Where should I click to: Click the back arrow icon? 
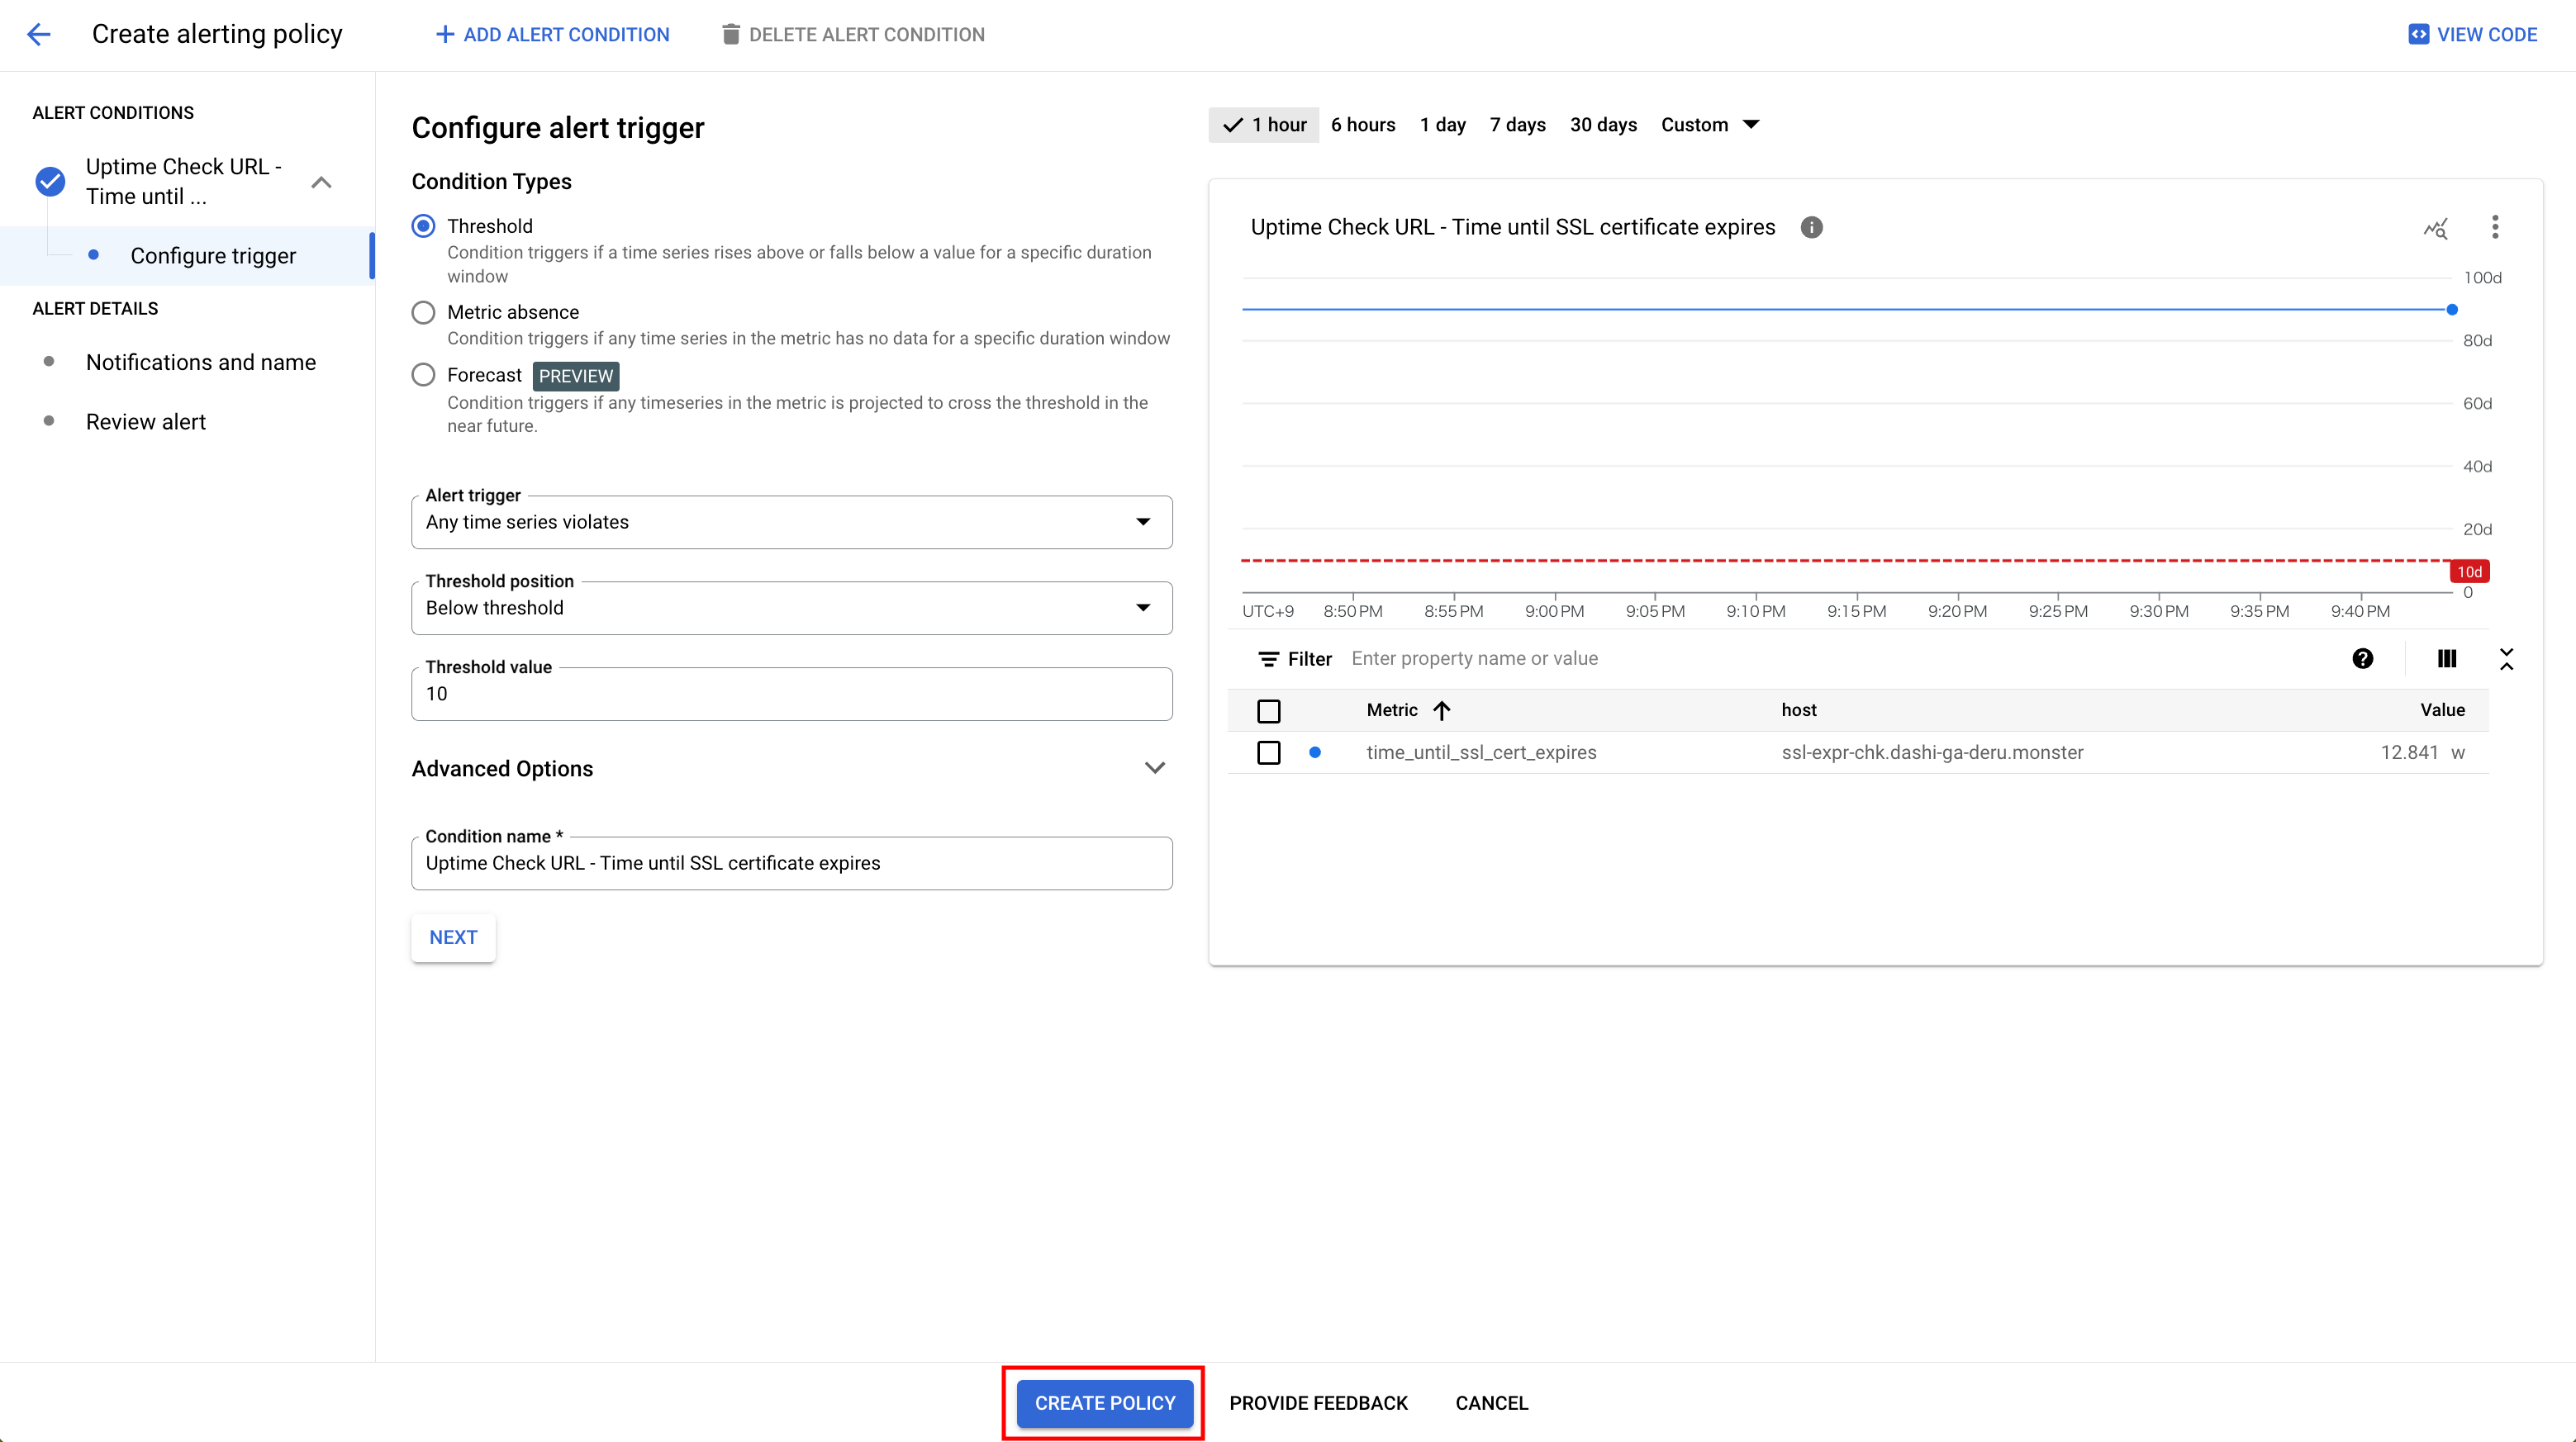tap(38, 34)
